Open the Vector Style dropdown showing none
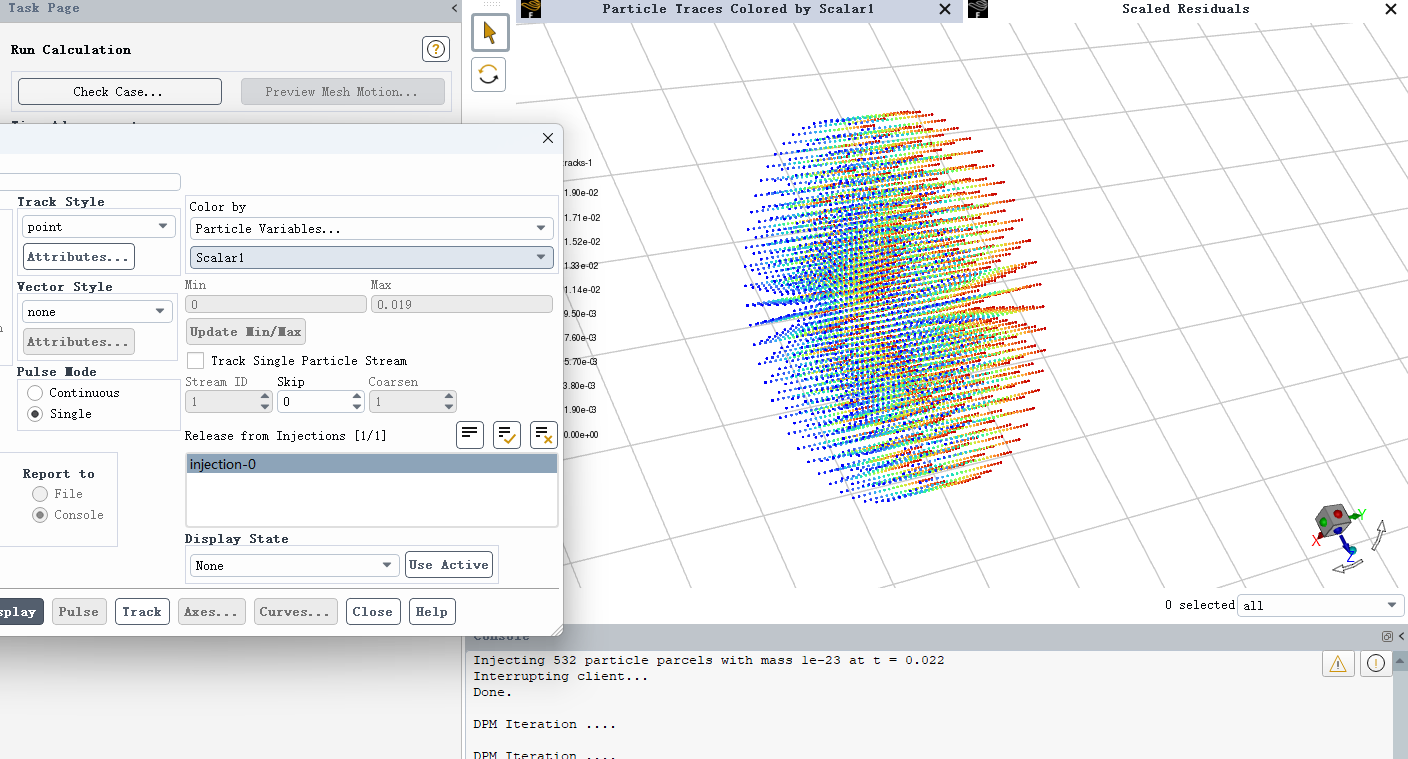Screen dimensions: 1408x759 pos(97,312)
